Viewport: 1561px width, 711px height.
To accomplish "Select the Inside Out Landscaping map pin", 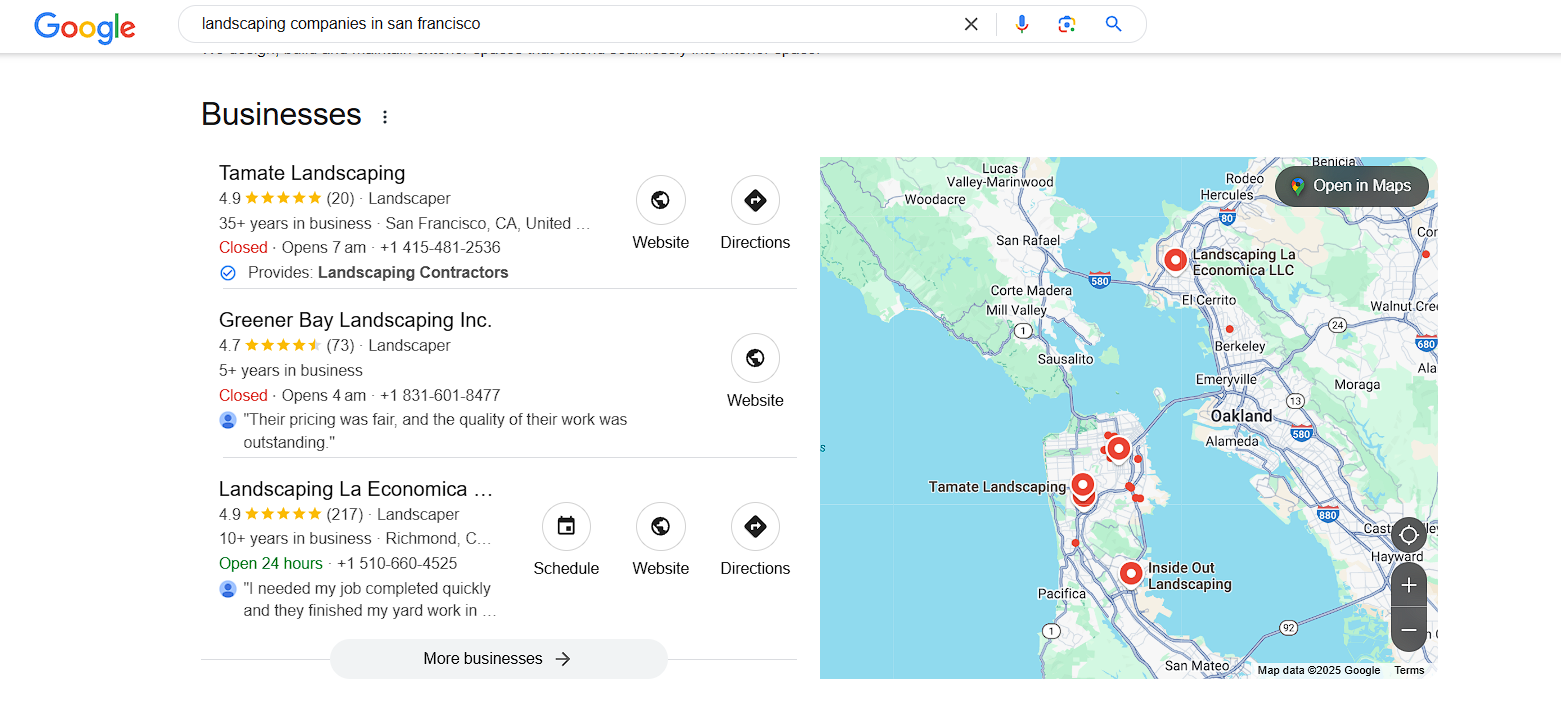I will pyautogui.click(x=1131, y=574).
